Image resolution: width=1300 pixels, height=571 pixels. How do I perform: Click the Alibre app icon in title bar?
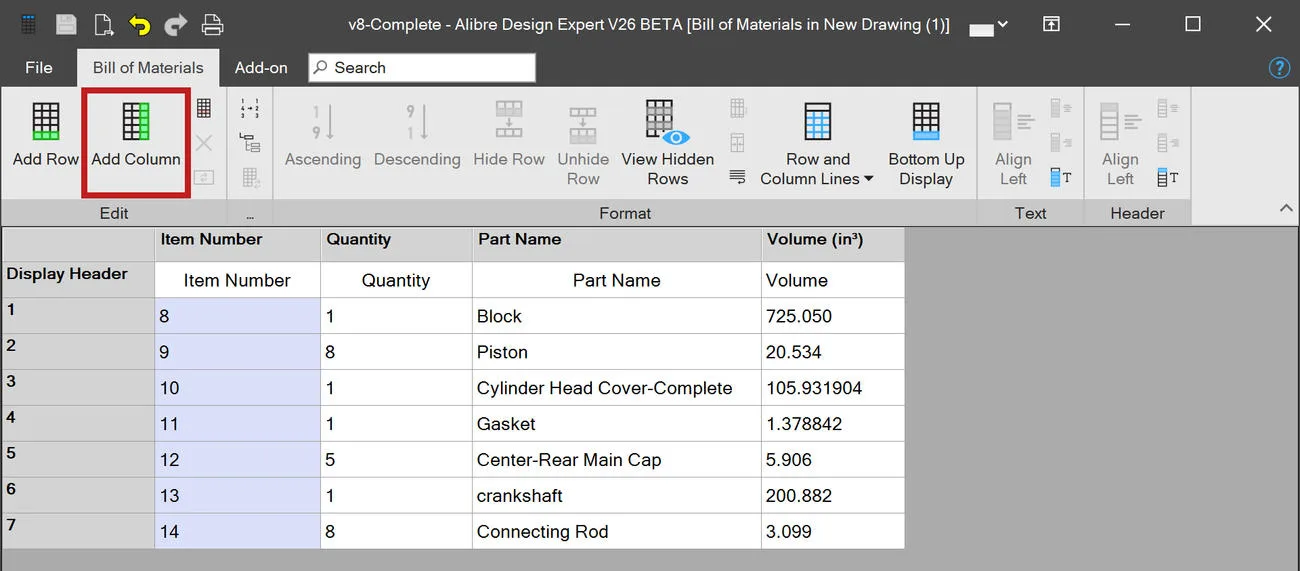[x=29, y=25]
